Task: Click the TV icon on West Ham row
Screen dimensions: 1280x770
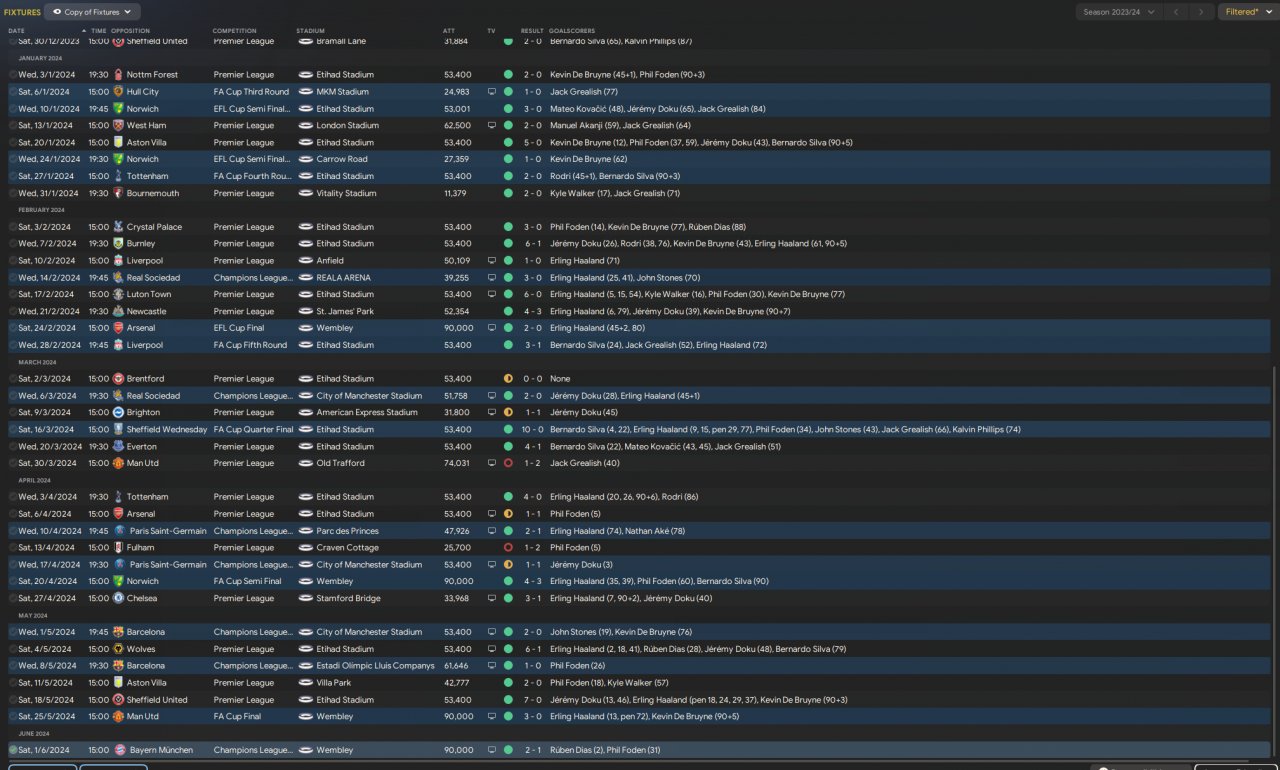Action: point(492,126)
